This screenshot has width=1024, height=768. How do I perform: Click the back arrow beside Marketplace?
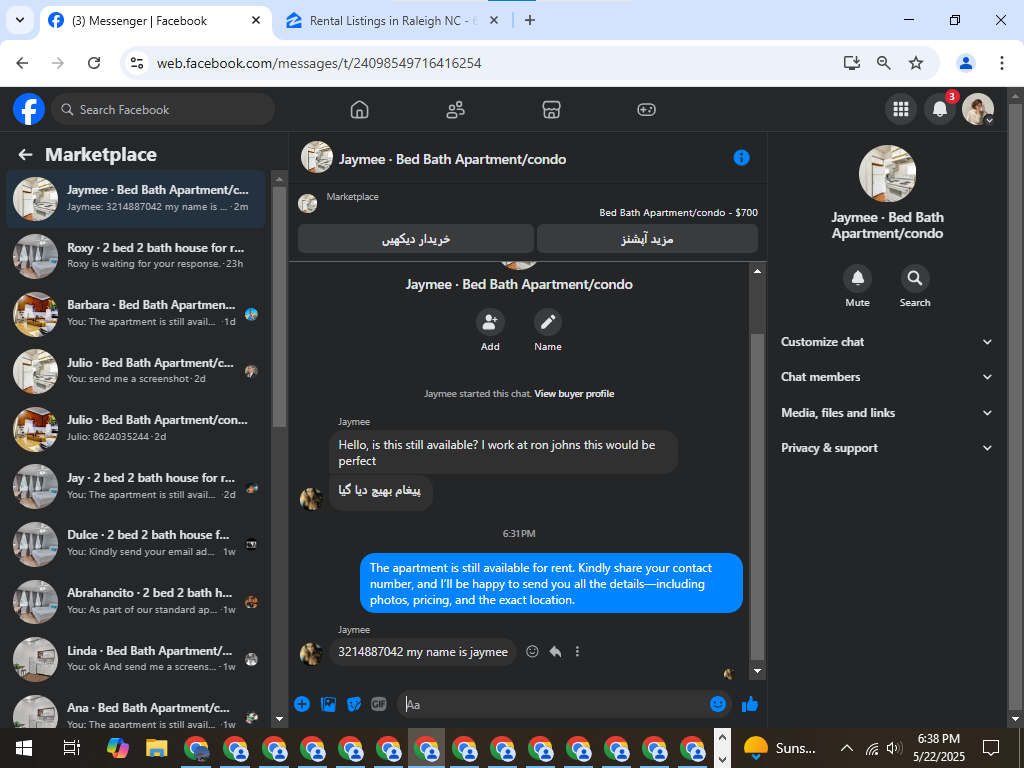(25, 155)
